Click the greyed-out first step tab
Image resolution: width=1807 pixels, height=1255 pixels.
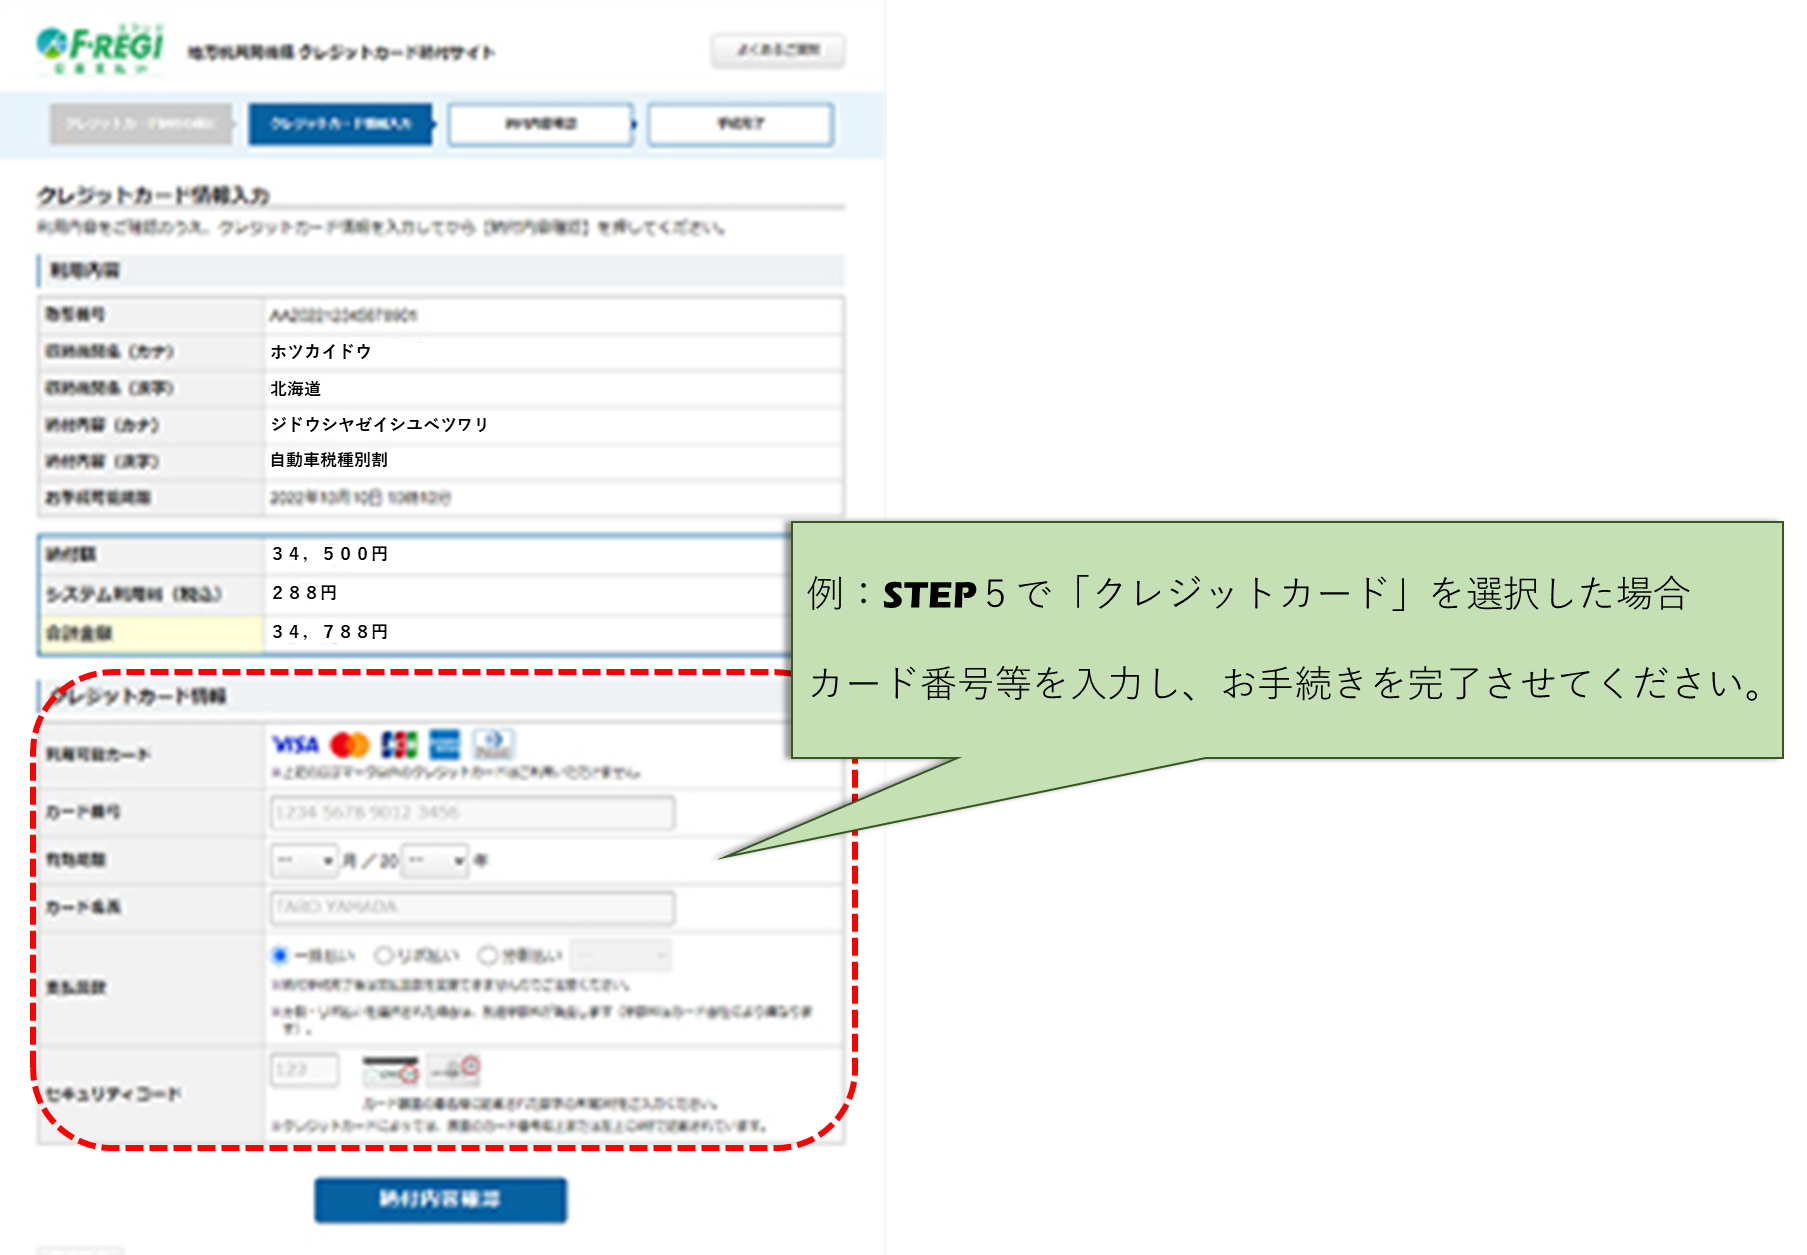139,124
